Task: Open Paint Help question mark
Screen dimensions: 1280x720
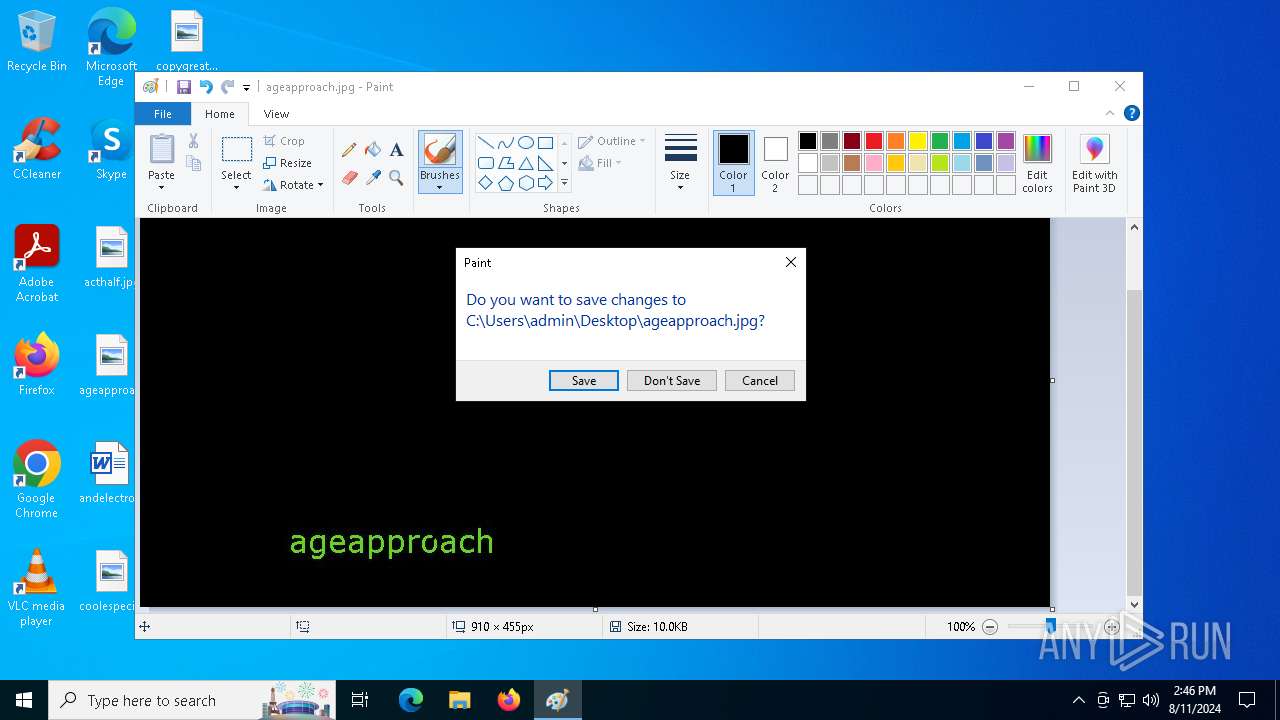Action: 1131,114
